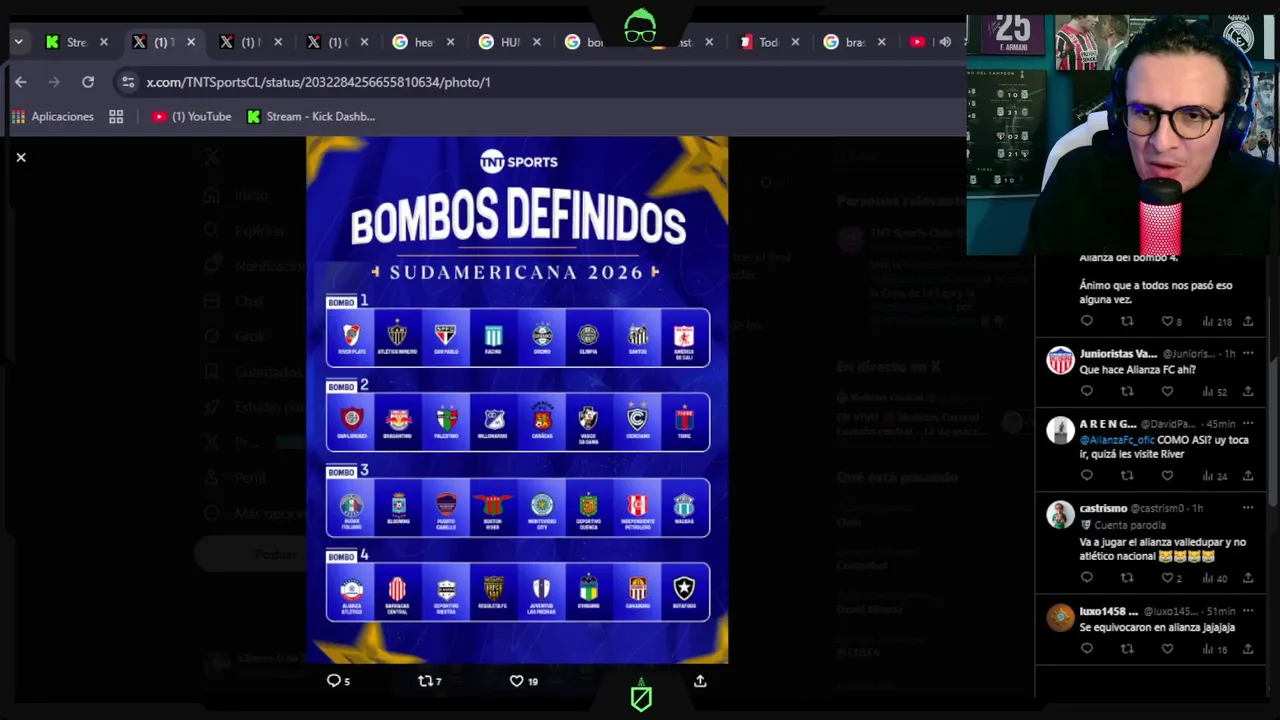Reply to castrismo's alianza valledupar tweet
Screen dimensions: 1280x720
1087,577
